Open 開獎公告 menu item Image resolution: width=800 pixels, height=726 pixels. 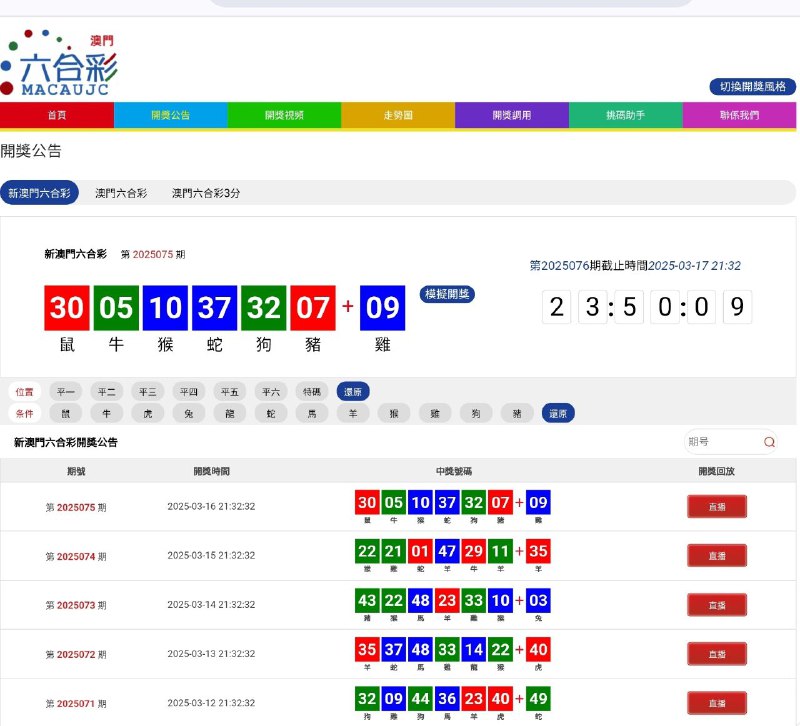(170, 115)
